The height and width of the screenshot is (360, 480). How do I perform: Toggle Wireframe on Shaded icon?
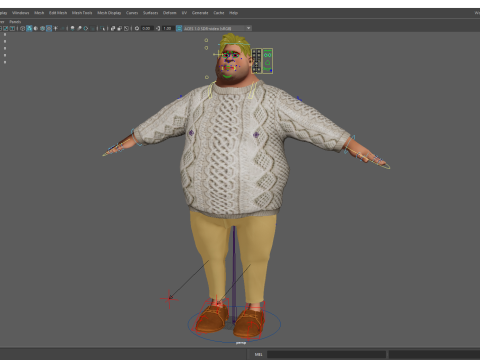click(x=42, y=28)
